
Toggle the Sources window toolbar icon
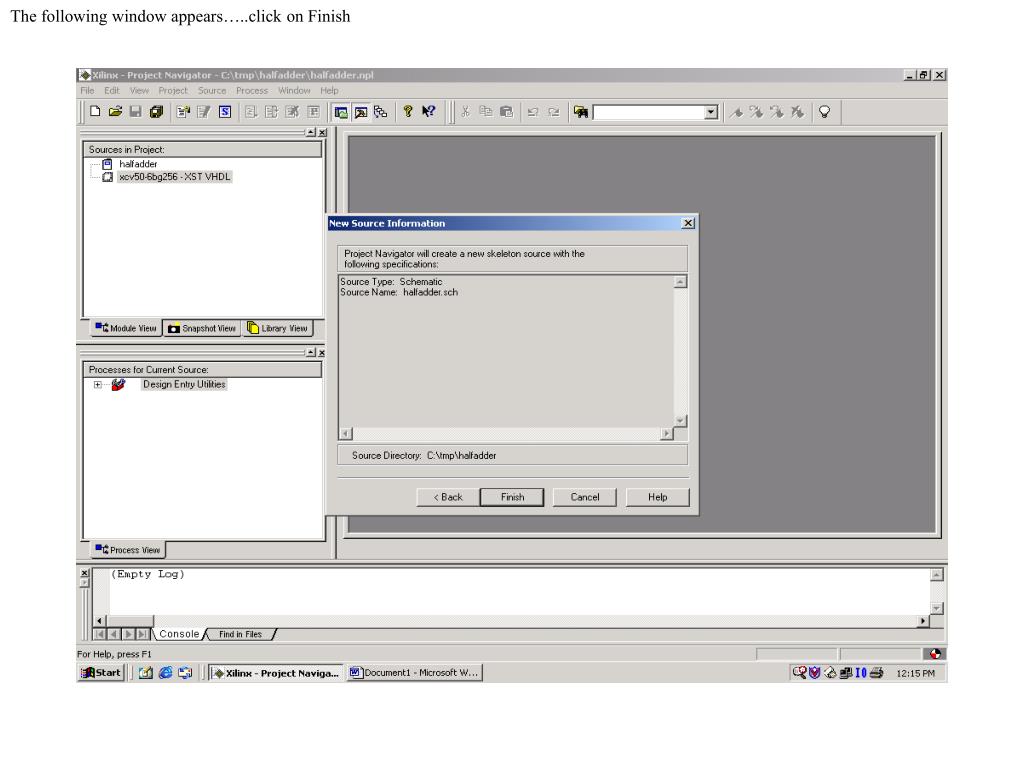(x=341, y=112)
